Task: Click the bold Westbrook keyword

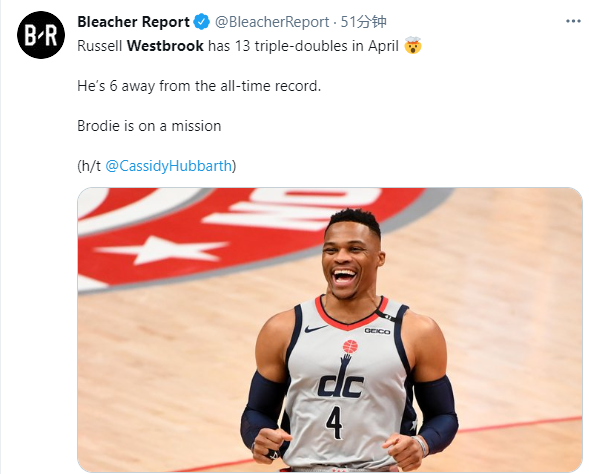Action: [165, 46]
